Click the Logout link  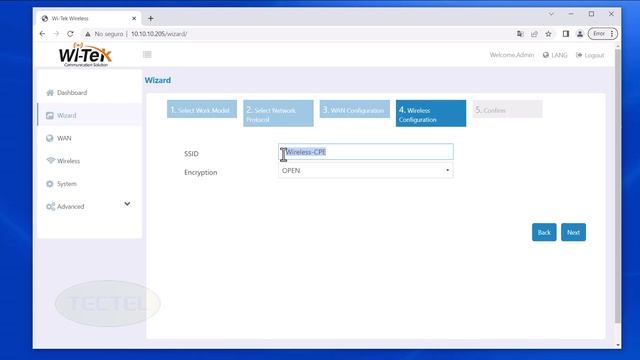point(590,55)
